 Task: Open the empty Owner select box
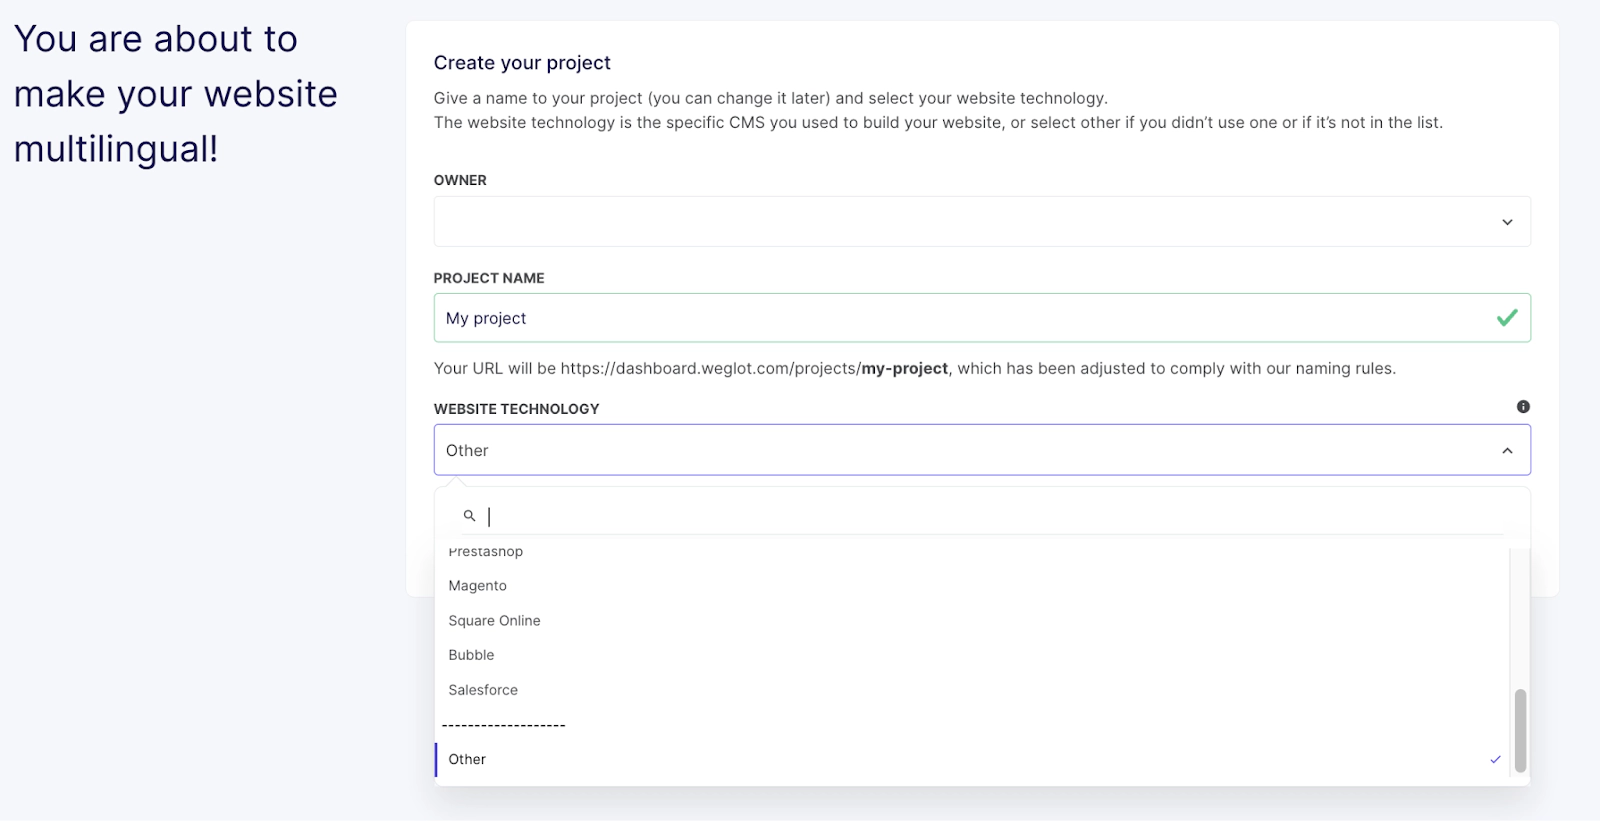point(960,222)
